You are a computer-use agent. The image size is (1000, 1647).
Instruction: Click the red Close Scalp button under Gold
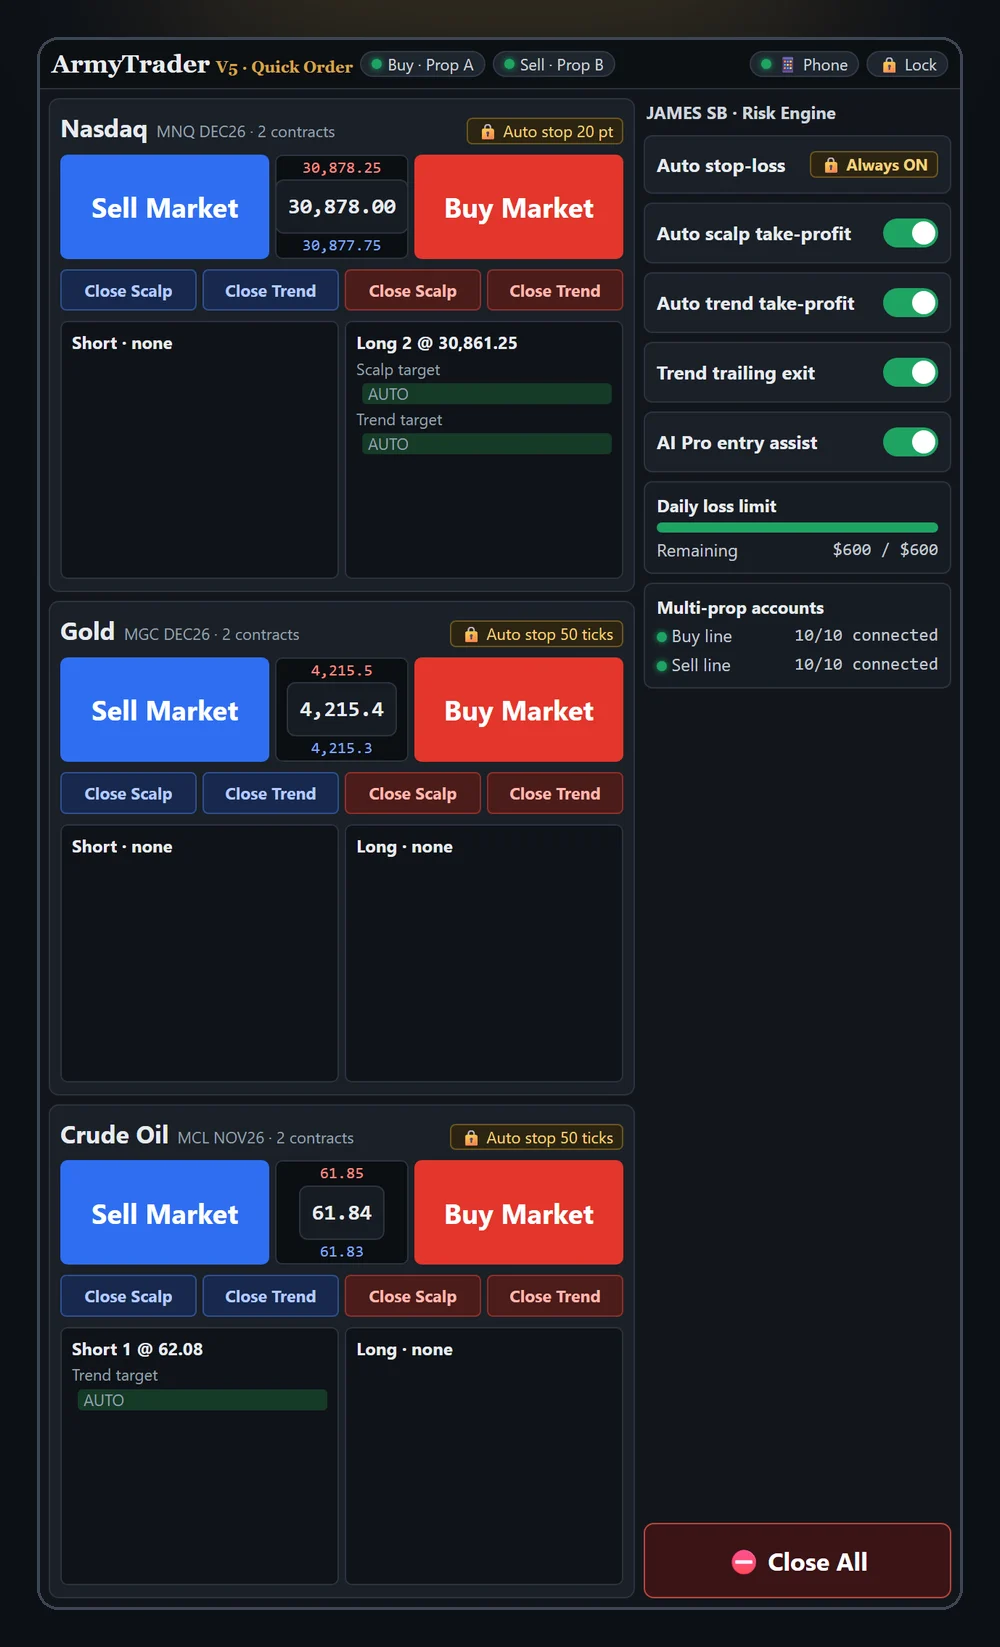click(x=413, y=794)
